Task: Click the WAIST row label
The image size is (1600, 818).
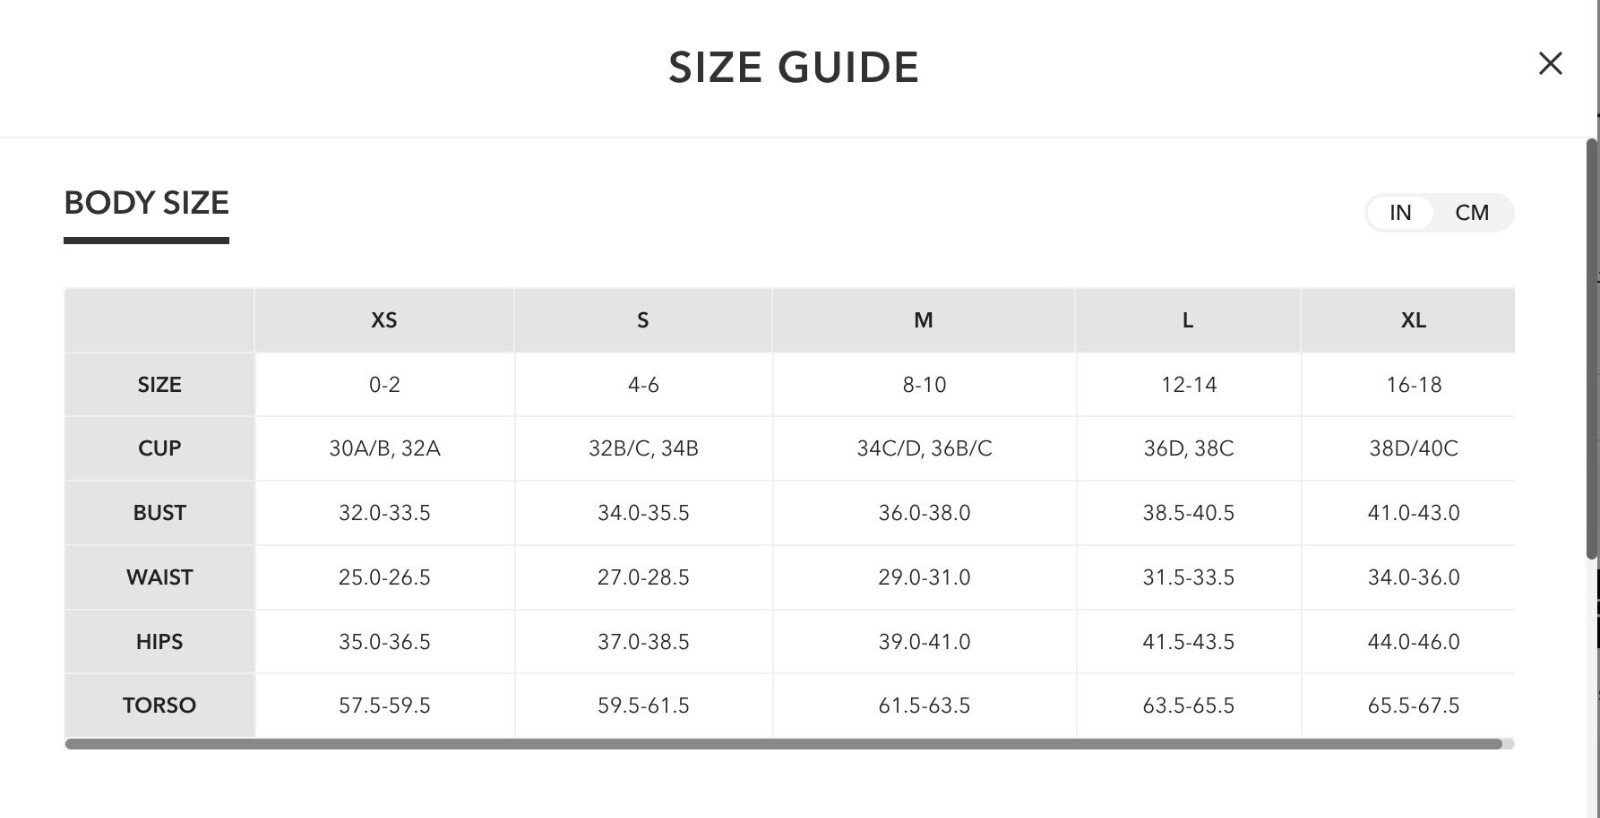Action: point(159,578)
